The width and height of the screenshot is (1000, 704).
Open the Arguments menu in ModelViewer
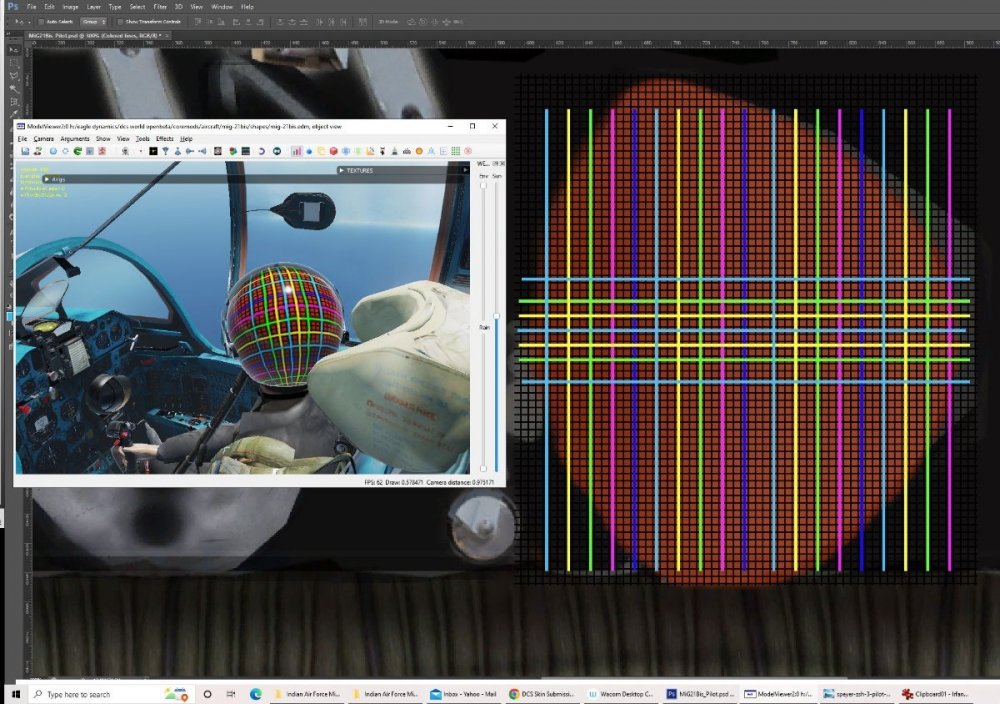point(74,138)
